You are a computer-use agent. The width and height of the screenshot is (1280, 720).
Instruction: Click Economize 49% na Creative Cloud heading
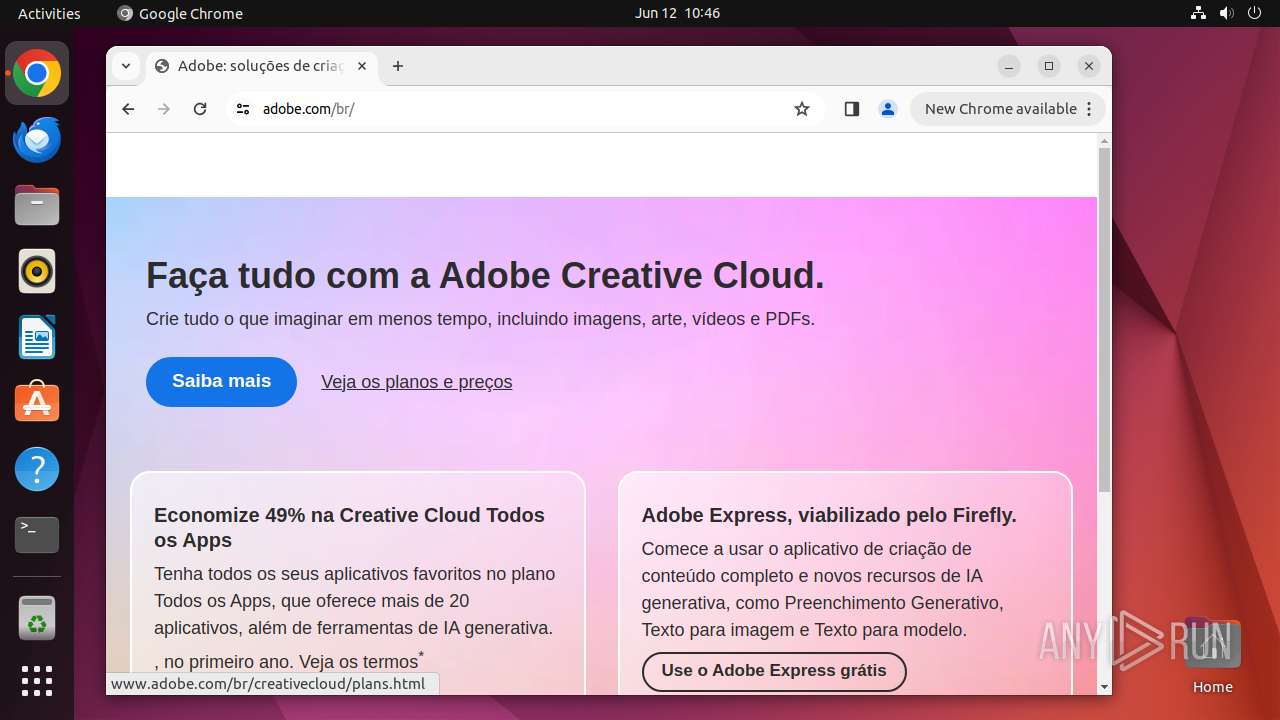coord(349,527)
